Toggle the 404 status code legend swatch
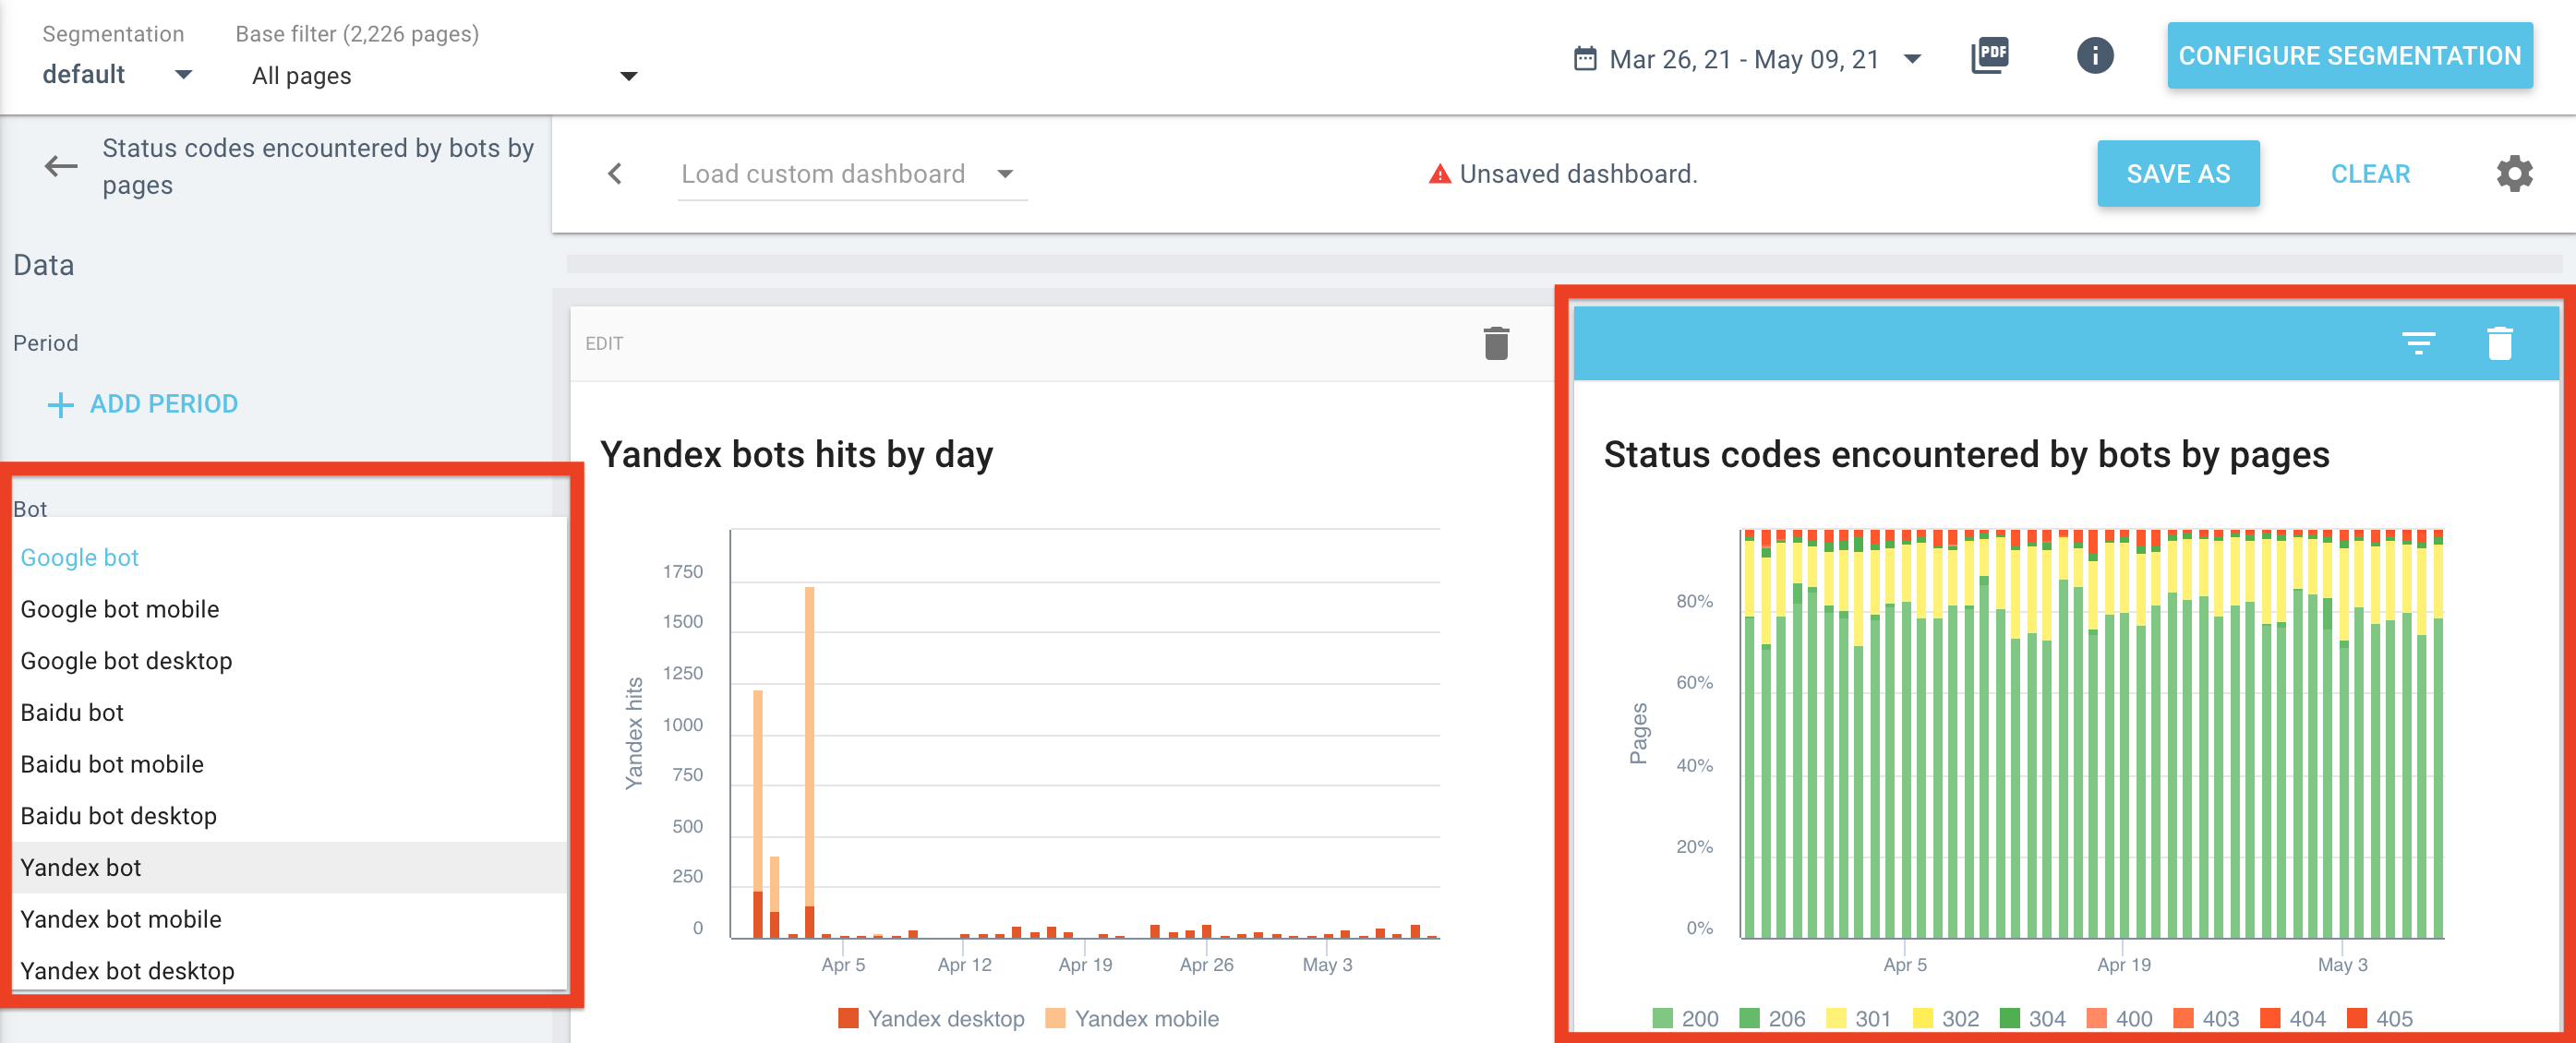The width and height of the screenshot is (2576, 1043). click(x=2270, y=1018)
